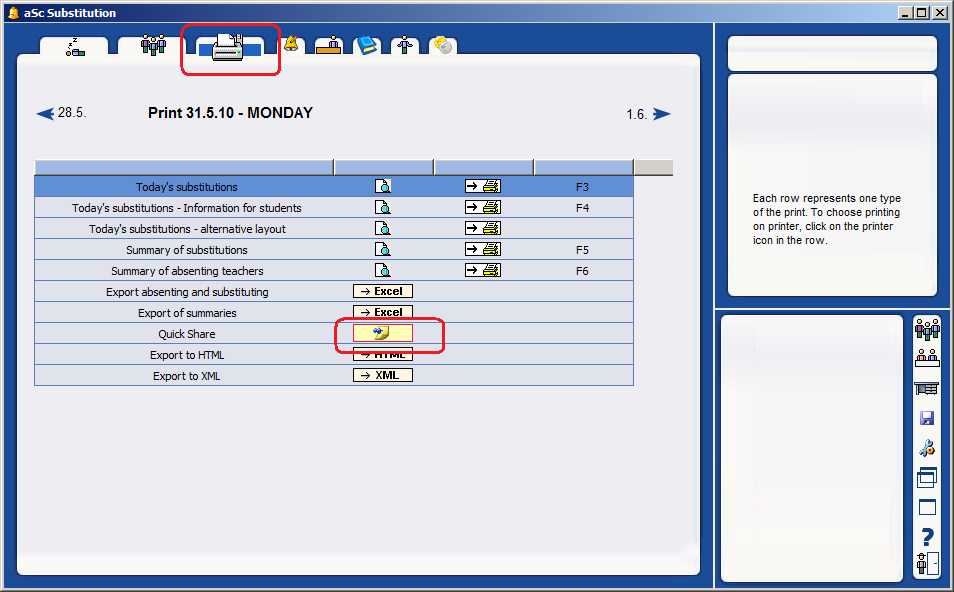This screenshot has width=954, height=592.
Task: Select 'Export absenting and substituting' text
Action: click(187, 292)
